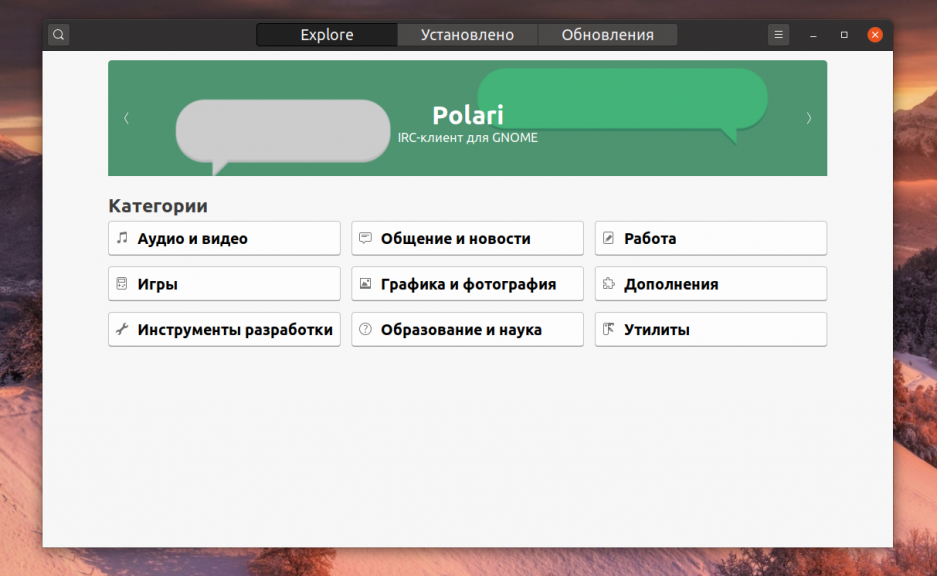Viewport: 937px width, 576px height.
Task: Click the search magnifier icon in header
Action: (x=59, y=35)
